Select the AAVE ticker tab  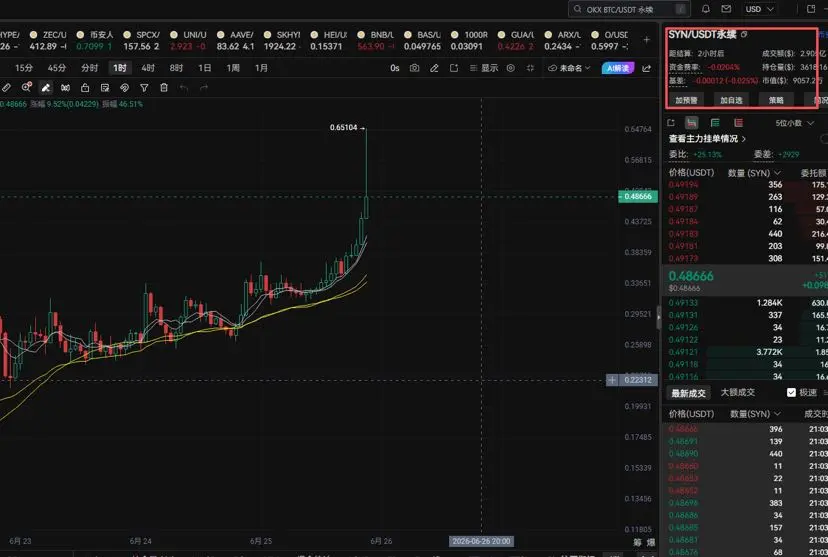236,41
